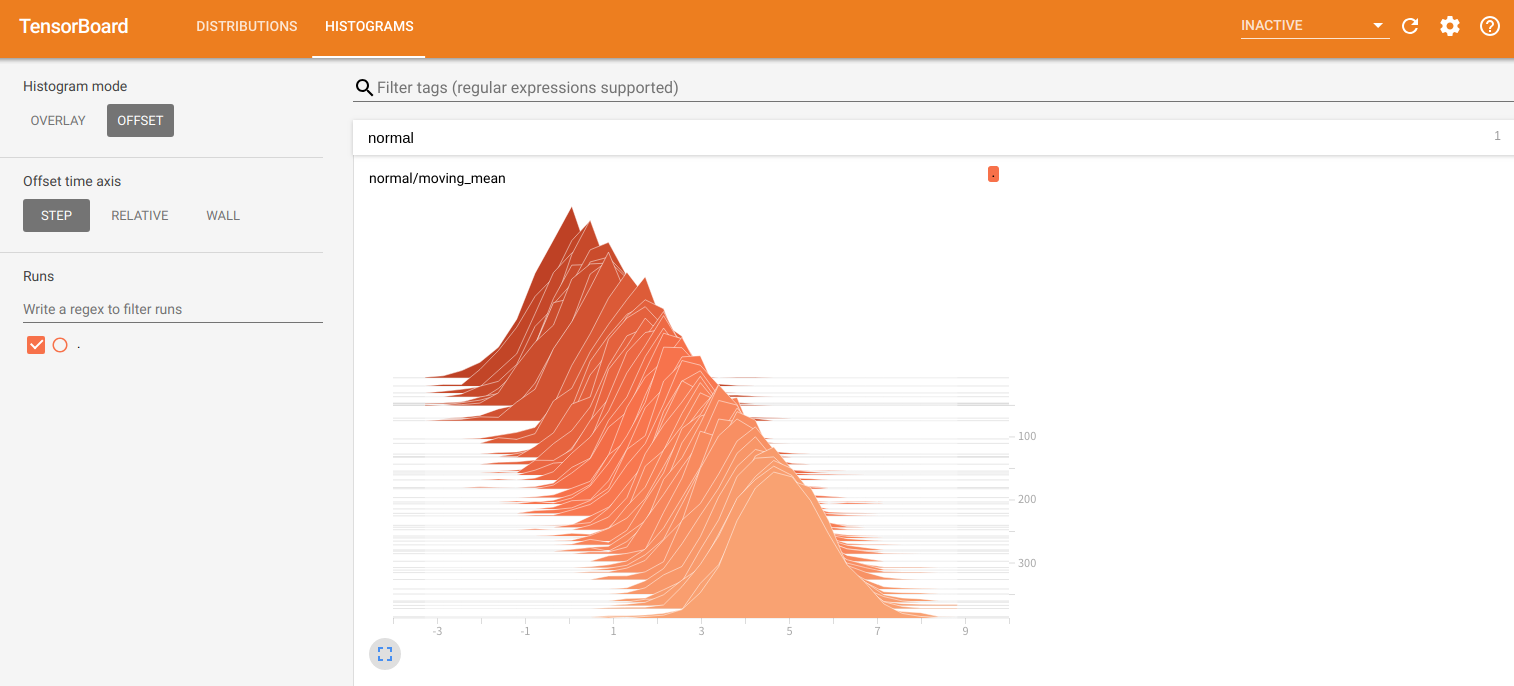This screenshot has height=686, width=1514.
Task: Set offset time axis to RELATIVE
Action: click(139, 215)
